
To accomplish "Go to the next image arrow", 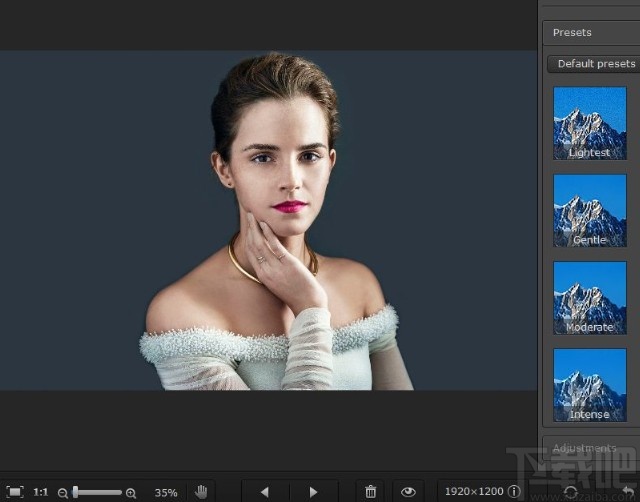I will click(313, 492).
